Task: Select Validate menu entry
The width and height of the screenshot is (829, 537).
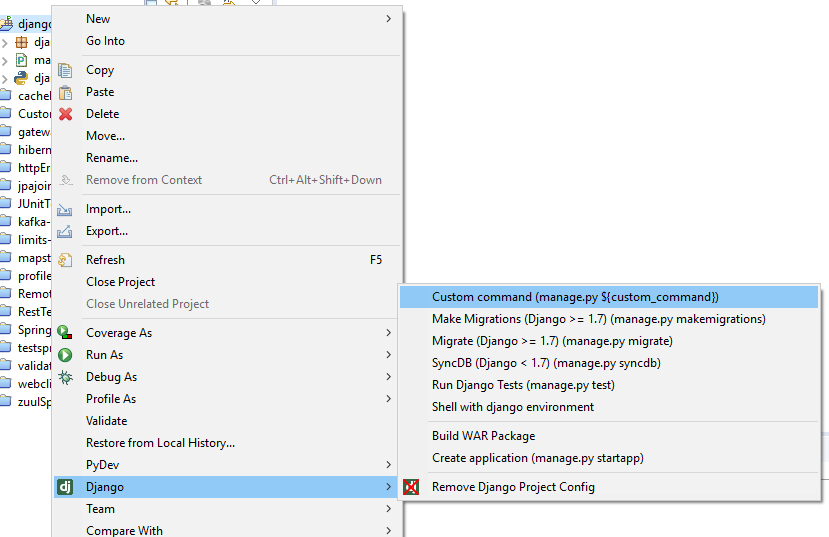Action: tap(227, 421)
